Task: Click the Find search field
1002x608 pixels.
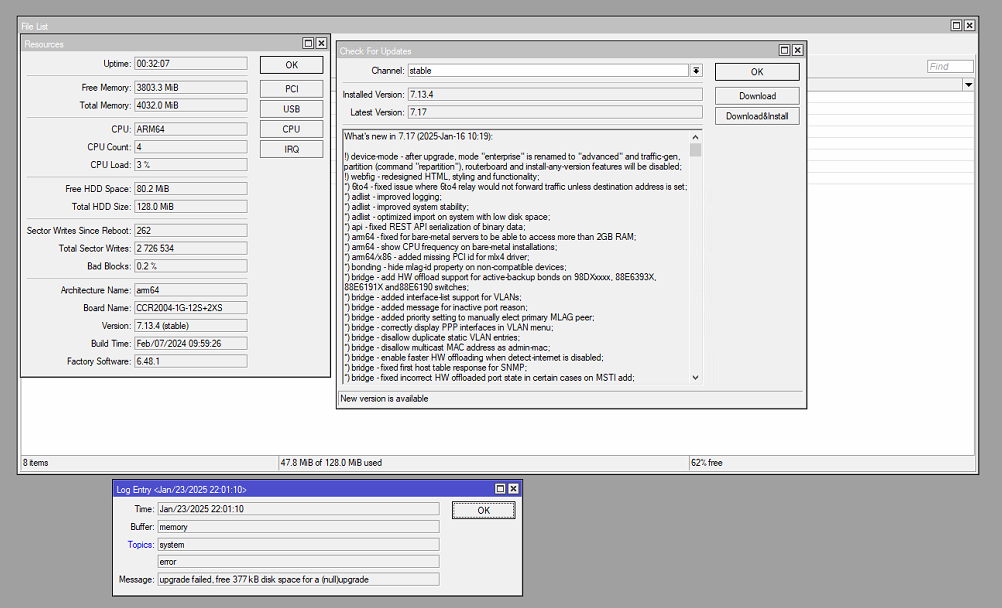Action: pyautogui.click(x=949, y=66)
